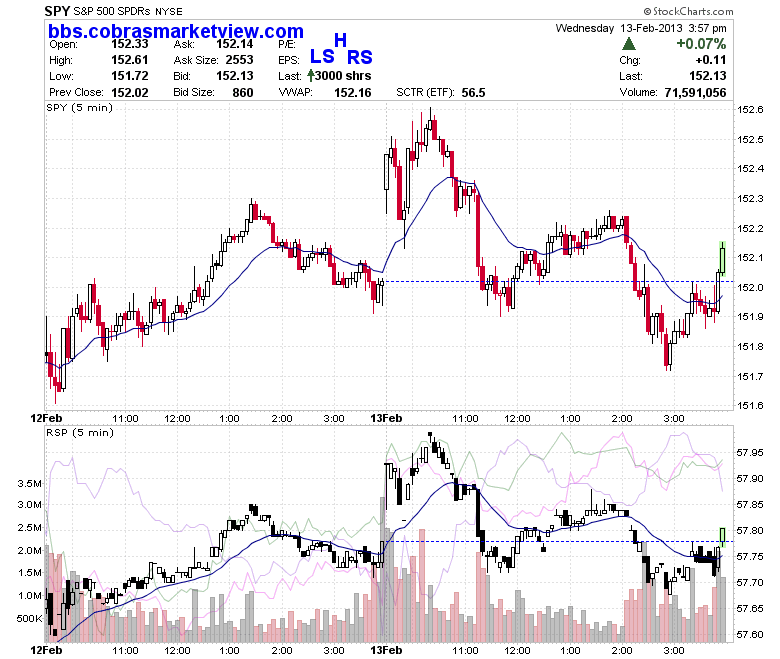Select the High value 152.61
Viewport: 780px width, 659px height.
click(129, 60)
